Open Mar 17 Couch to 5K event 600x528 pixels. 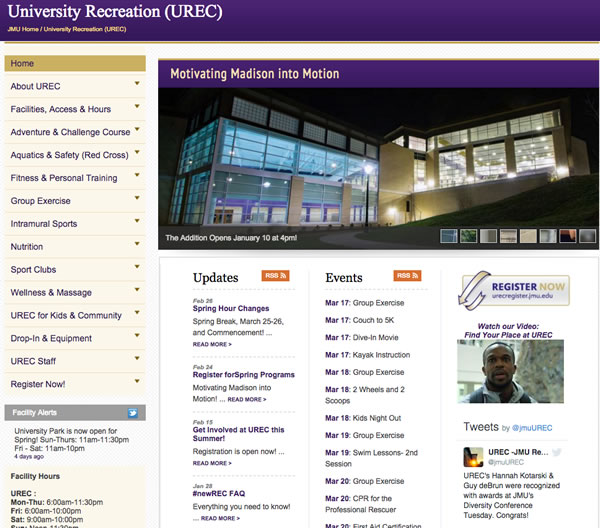tap(359, 320)
